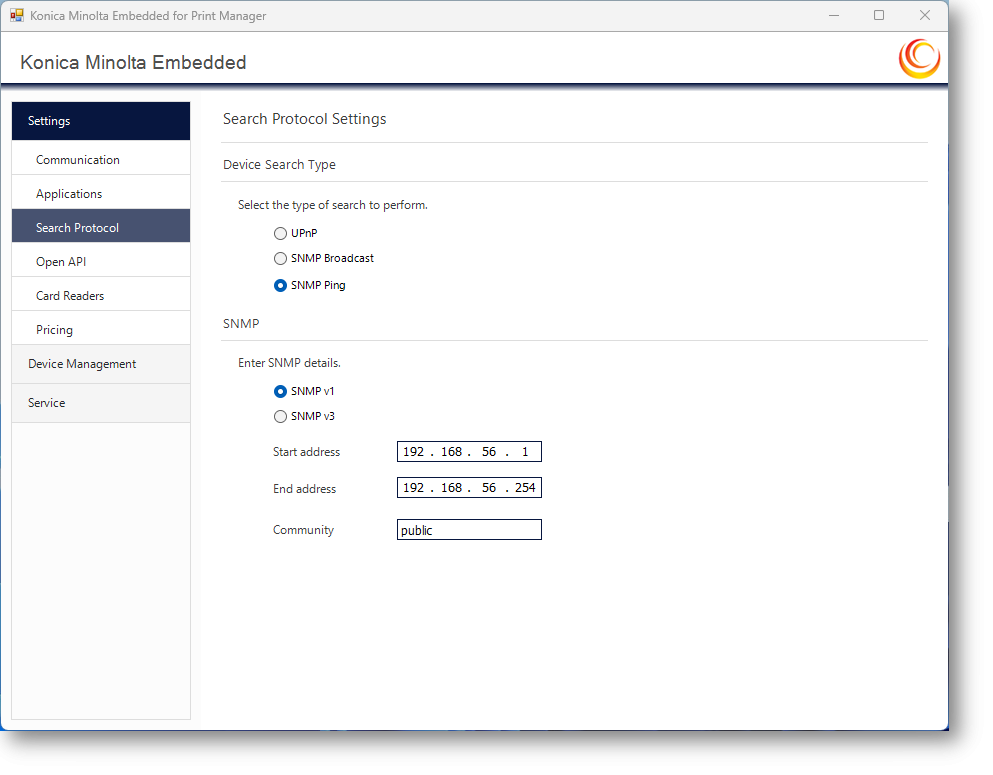This screenshot has width=993, height=775.
Task: Click the orange swirl logo
Action: 920,59
